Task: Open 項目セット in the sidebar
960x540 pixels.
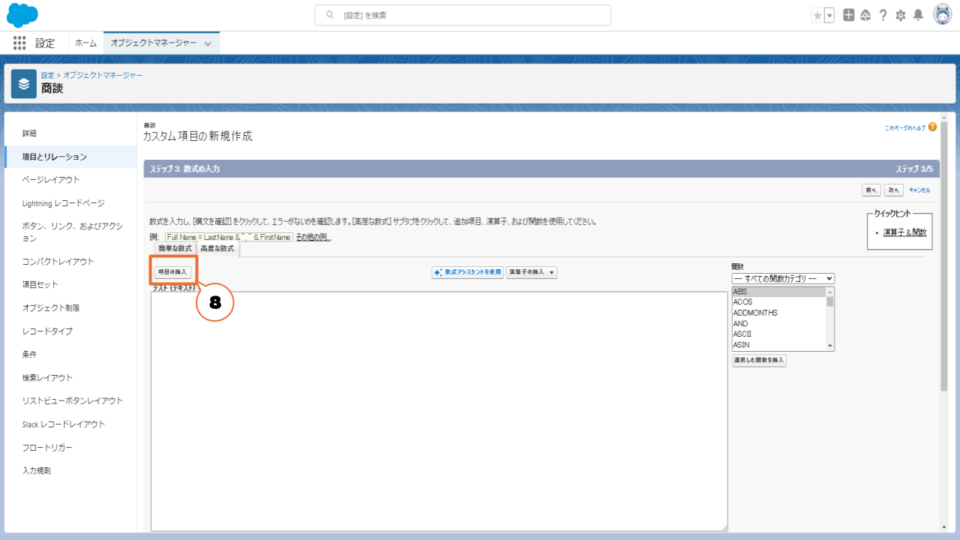Action: [x=40, y=284]
